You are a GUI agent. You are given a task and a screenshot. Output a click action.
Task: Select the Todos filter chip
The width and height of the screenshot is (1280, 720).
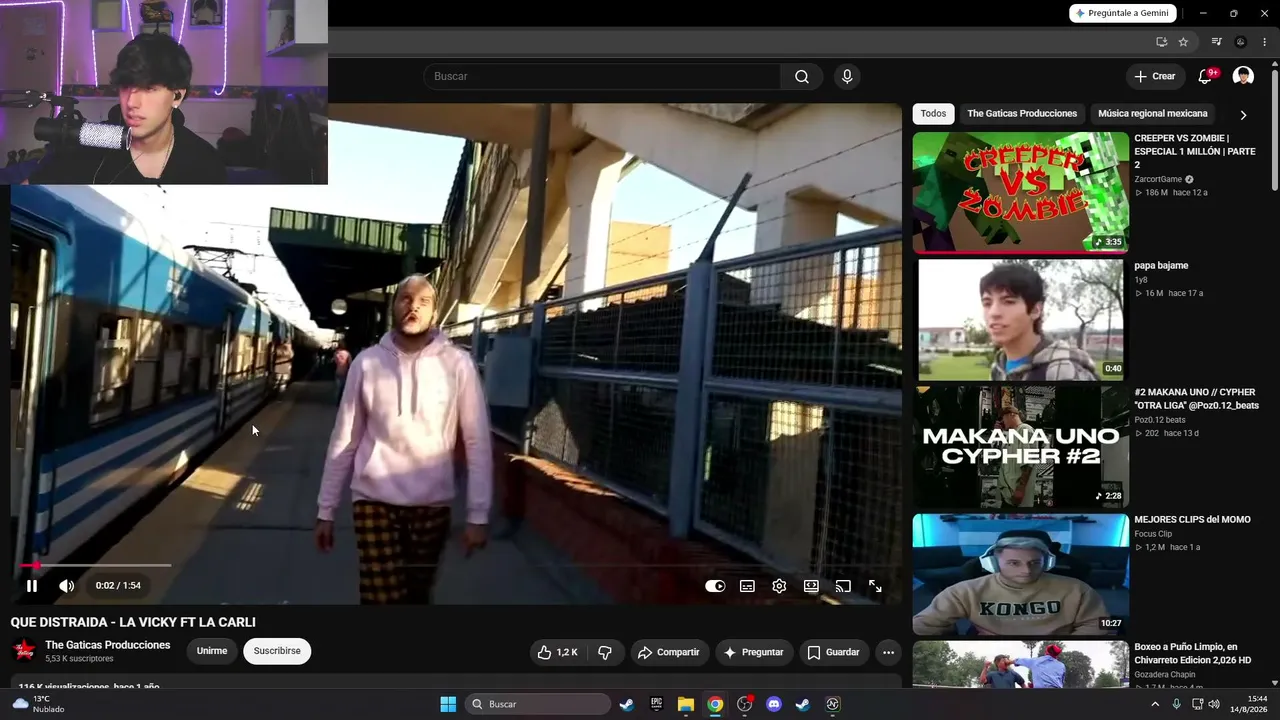933,114
